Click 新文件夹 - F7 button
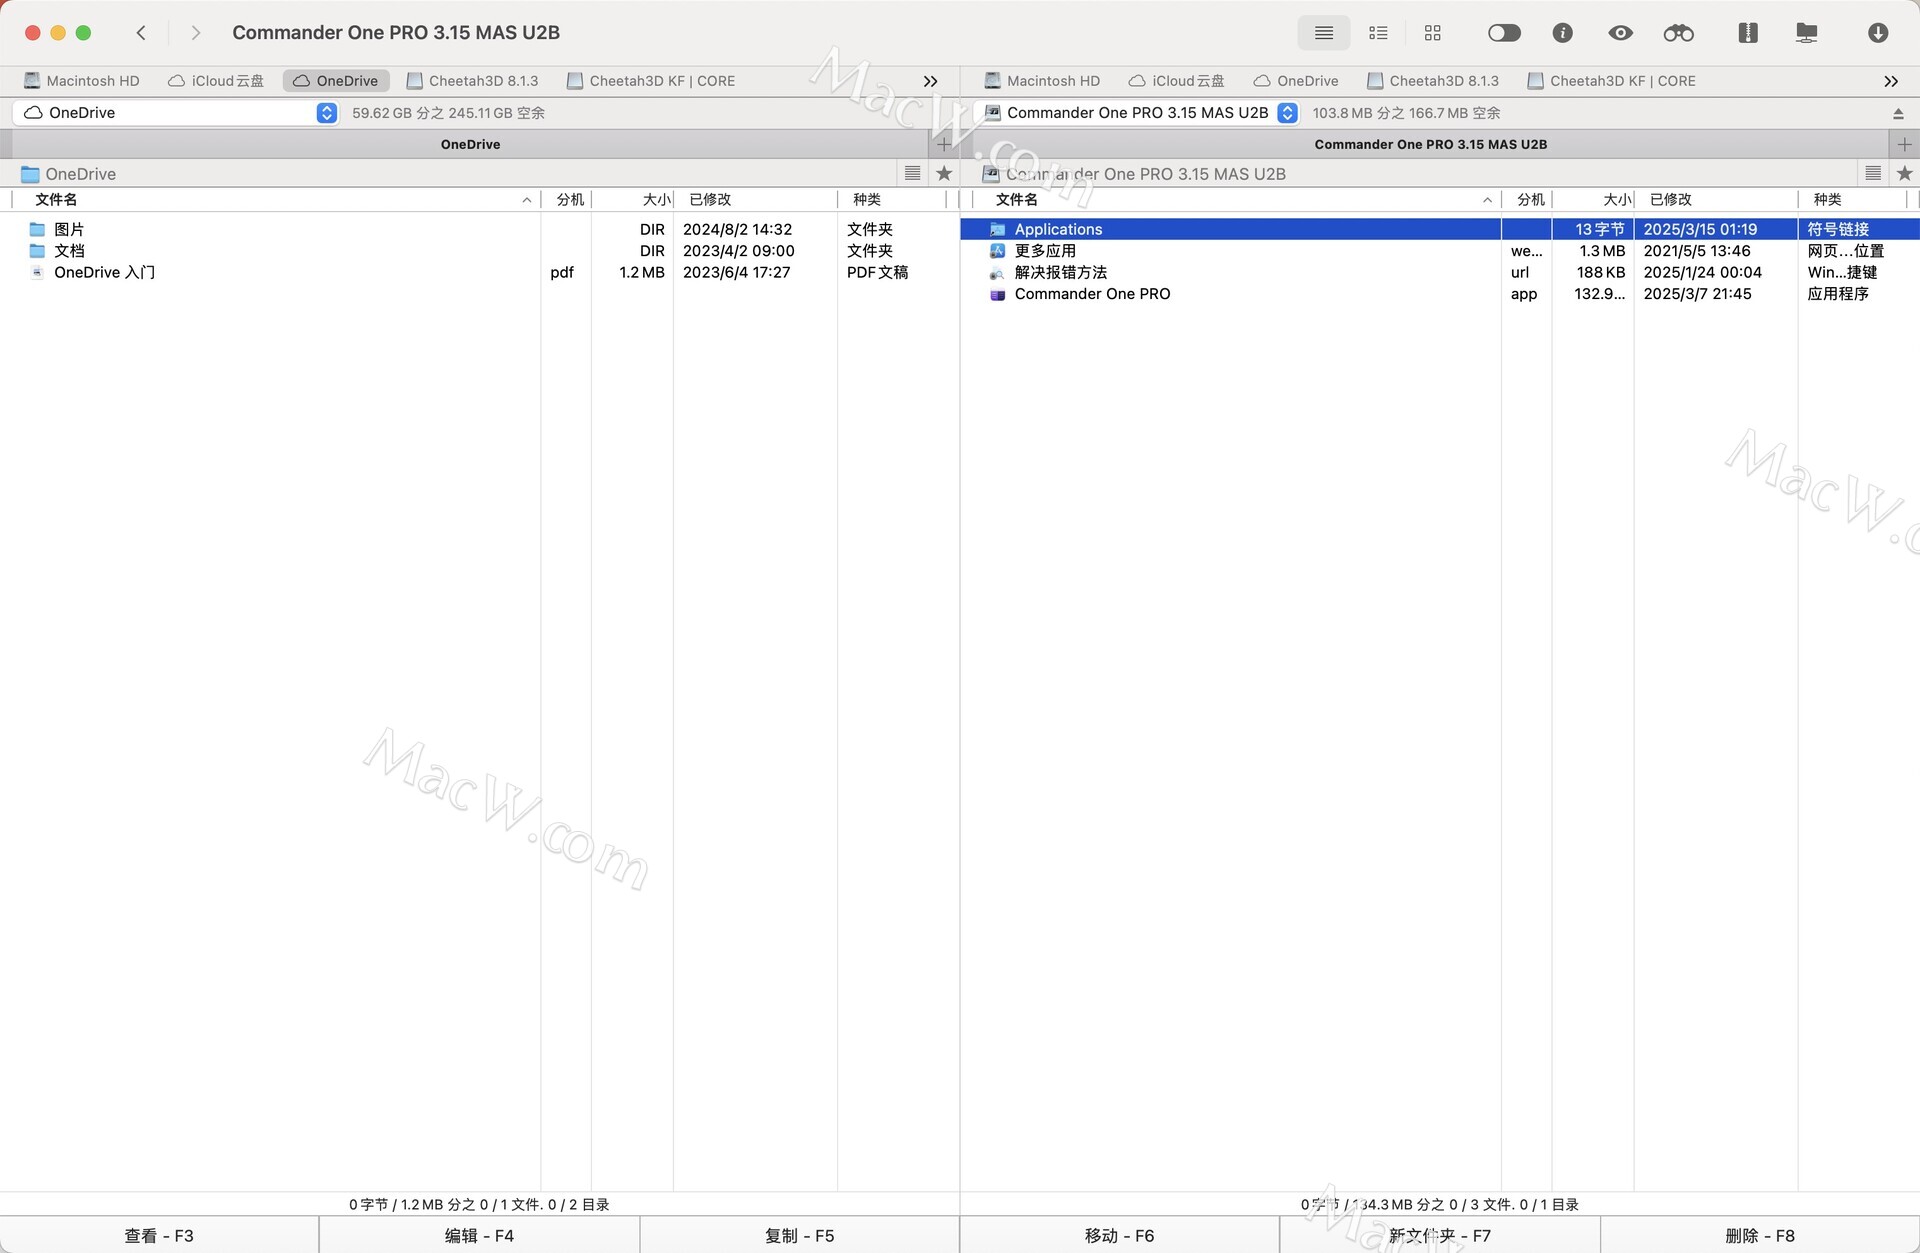 pyautogui.click(x=1439, y=1235)
